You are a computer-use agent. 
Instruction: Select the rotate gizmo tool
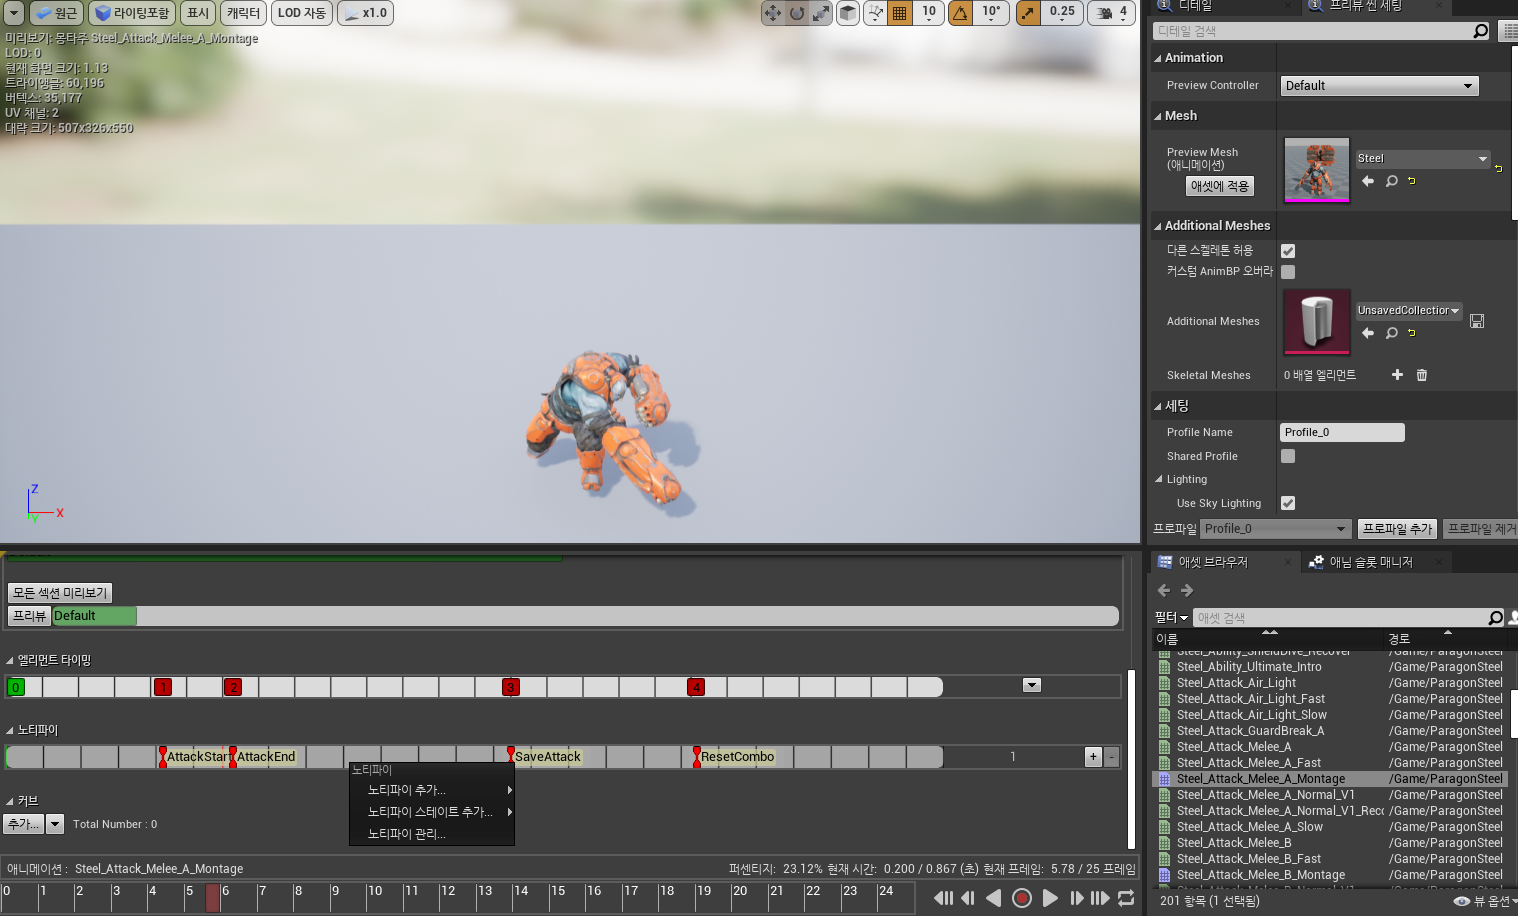(x=797, y=13)
